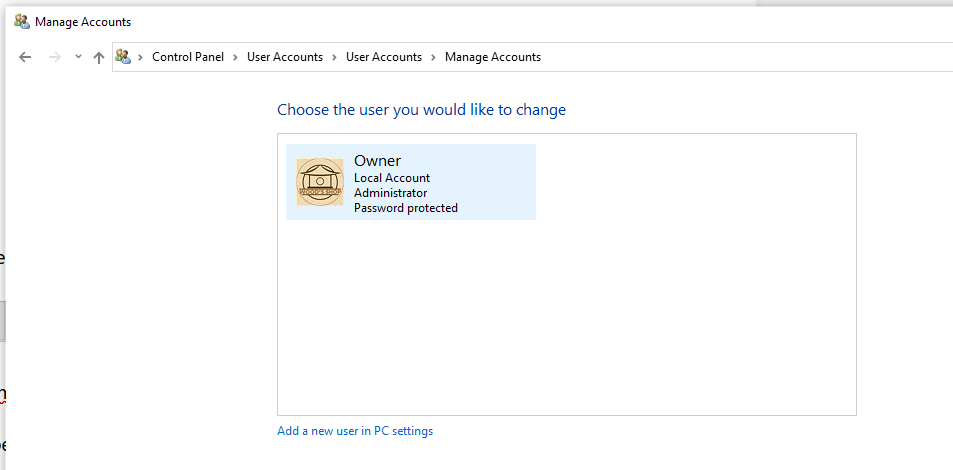The width and height of the screenshot is (953, 470).
Task: Add a new user in PC settings
Action: coord(355,431)
